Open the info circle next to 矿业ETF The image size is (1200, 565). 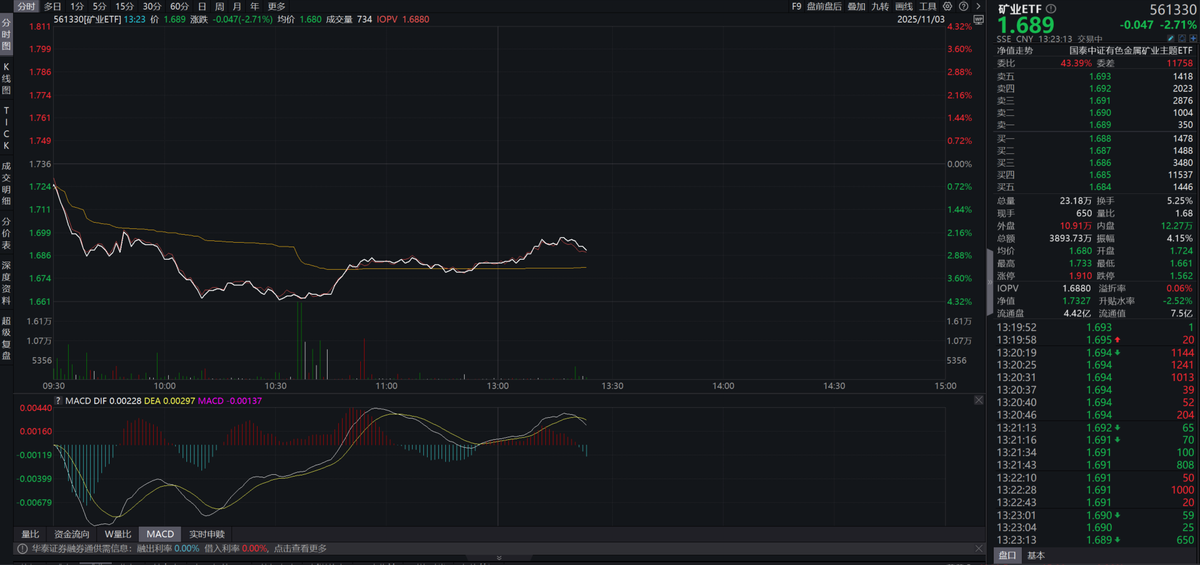point(1052,8)
